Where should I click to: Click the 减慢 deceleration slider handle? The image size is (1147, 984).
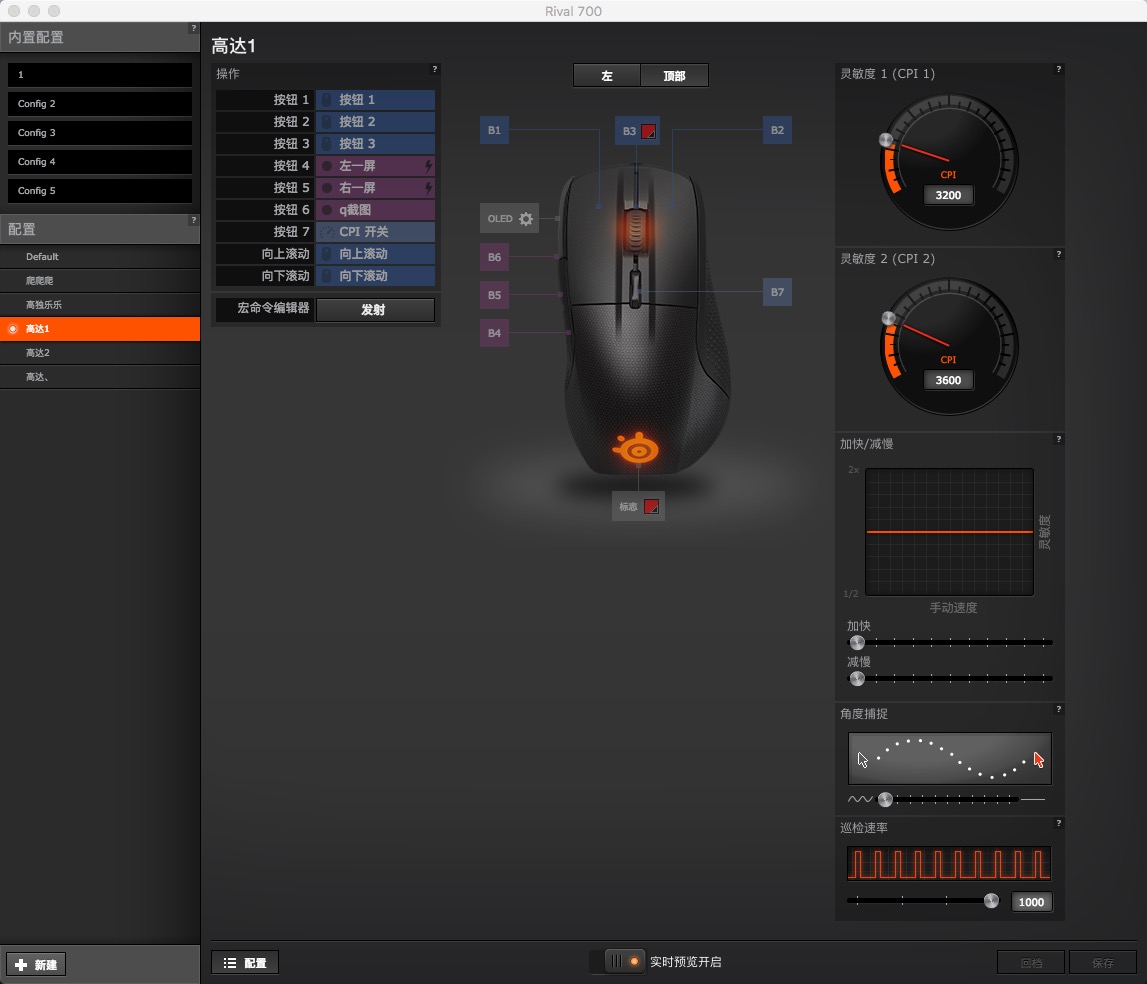(x=857, y=678)
